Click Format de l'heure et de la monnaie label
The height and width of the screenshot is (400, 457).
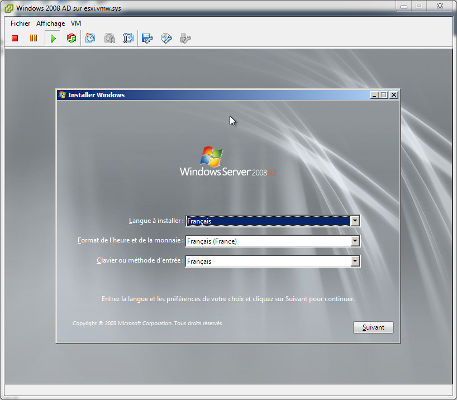[x=130, y=240]
